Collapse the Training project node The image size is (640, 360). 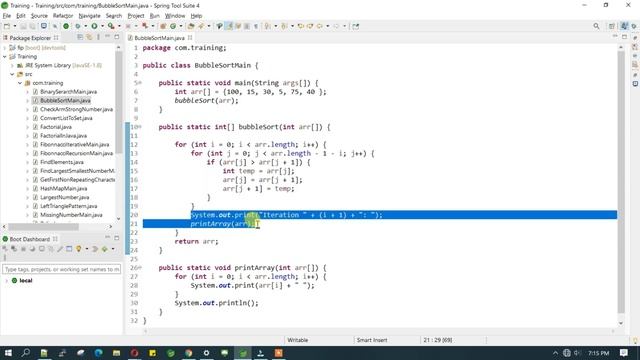coord(4,57)
